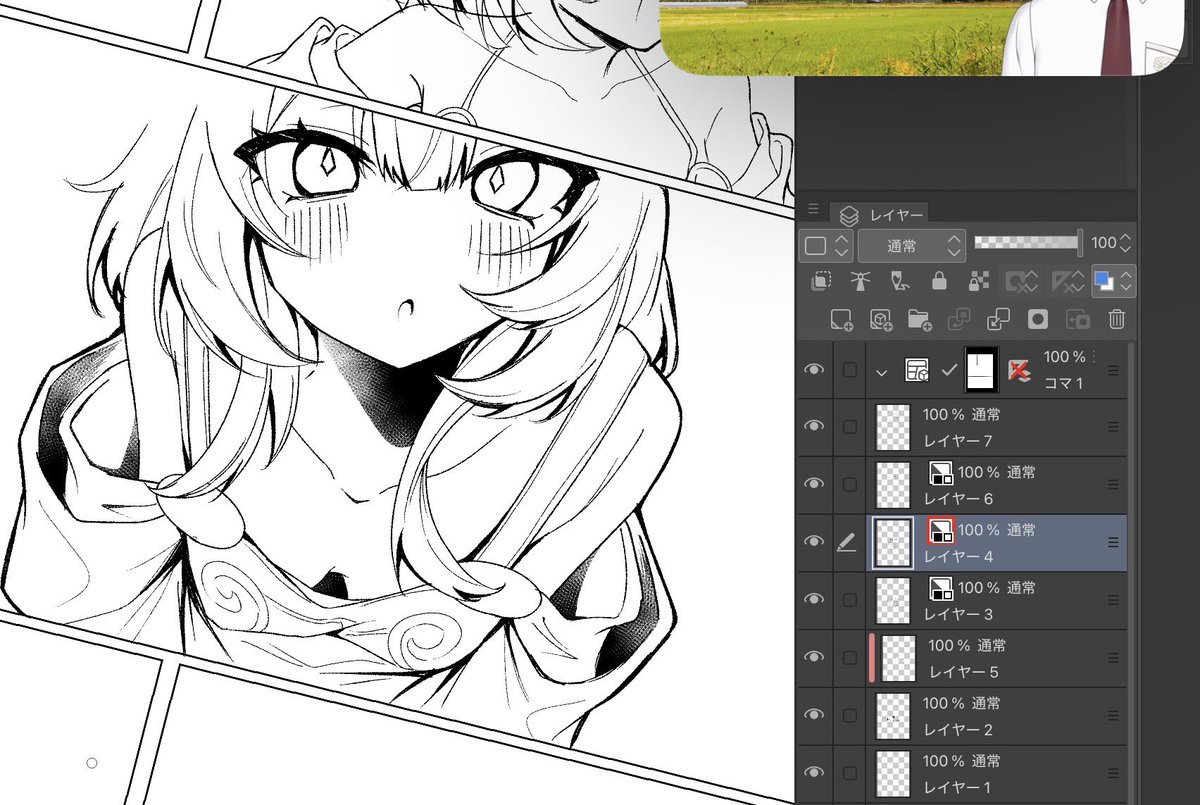Click pen editing icon on レイヤー 4

tap(847, 542)
